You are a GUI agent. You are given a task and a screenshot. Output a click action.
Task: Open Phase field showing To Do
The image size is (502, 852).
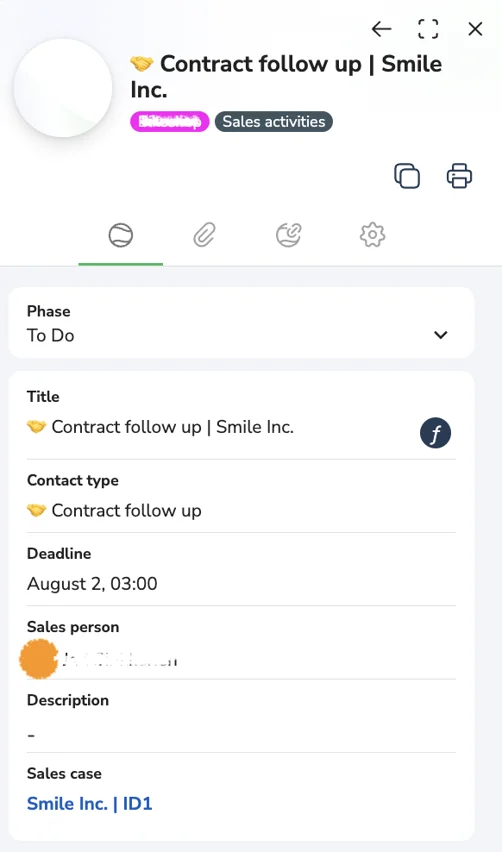coord(241,323)
